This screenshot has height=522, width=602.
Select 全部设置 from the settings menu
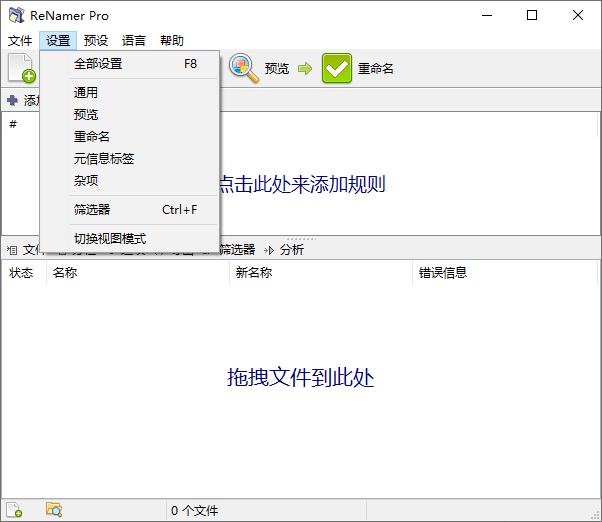pyautogui.click(x=130, y=64)
